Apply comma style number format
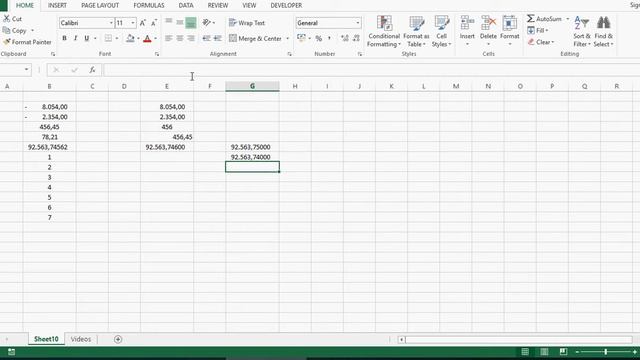This screenshot has width=640, height=360. click(329, 38)
